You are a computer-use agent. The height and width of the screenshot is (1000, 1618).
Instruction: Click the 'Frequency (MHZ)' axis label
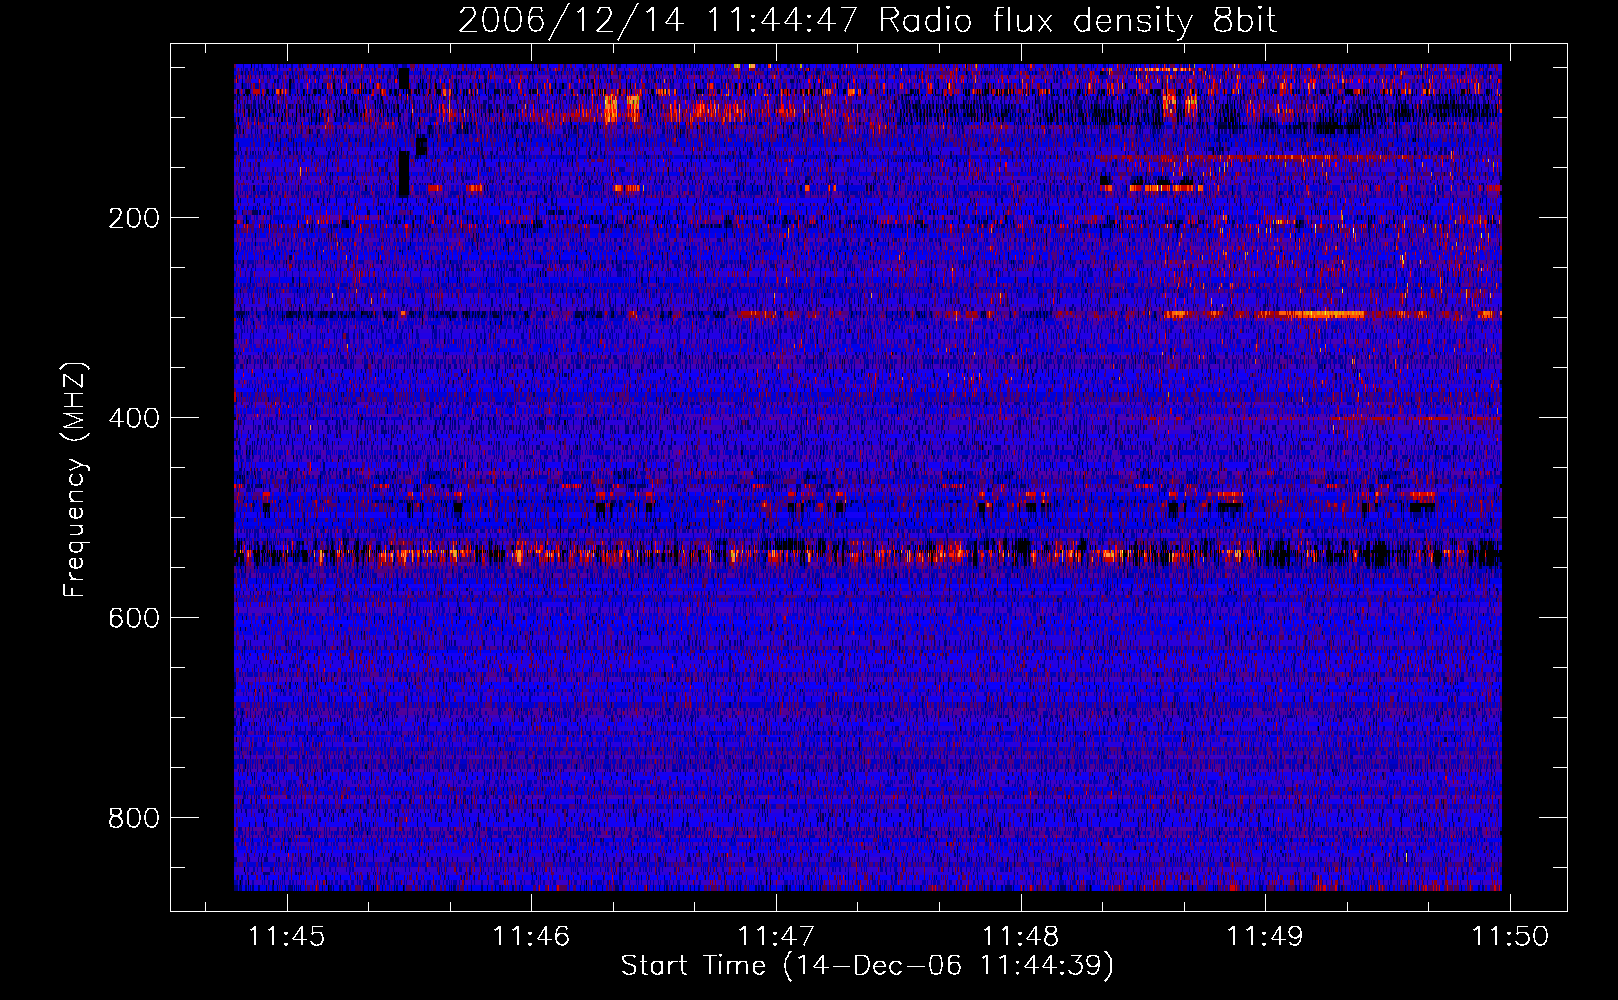click(75, 480)
